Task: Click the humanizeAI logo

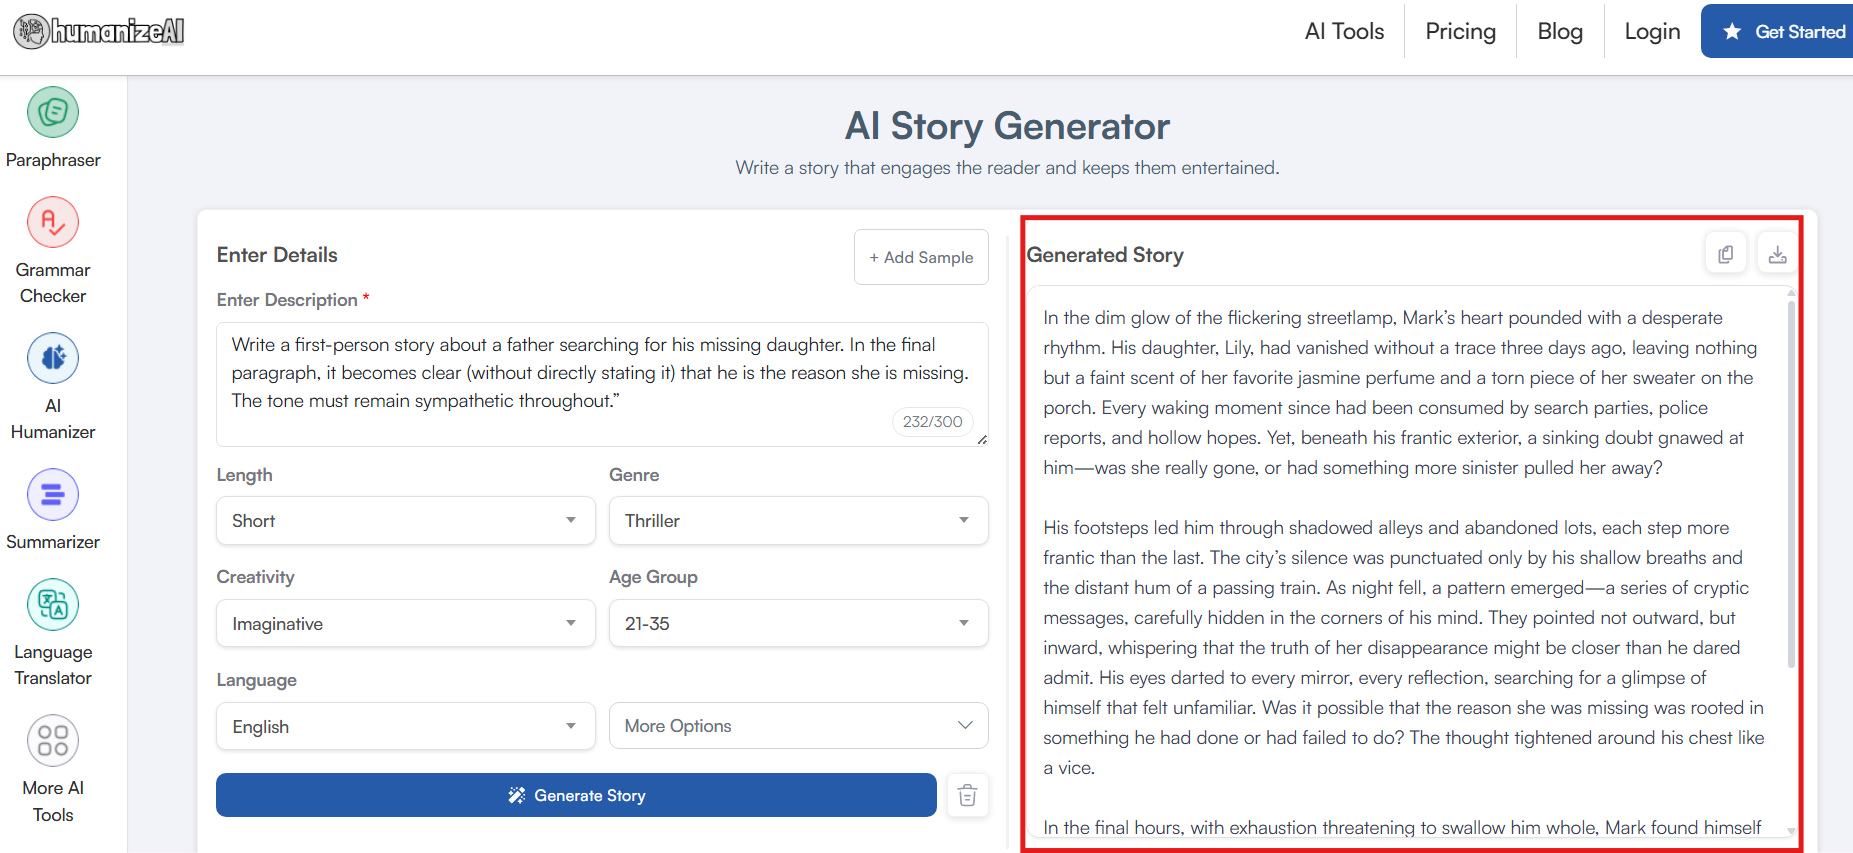Action: point(99,32)
